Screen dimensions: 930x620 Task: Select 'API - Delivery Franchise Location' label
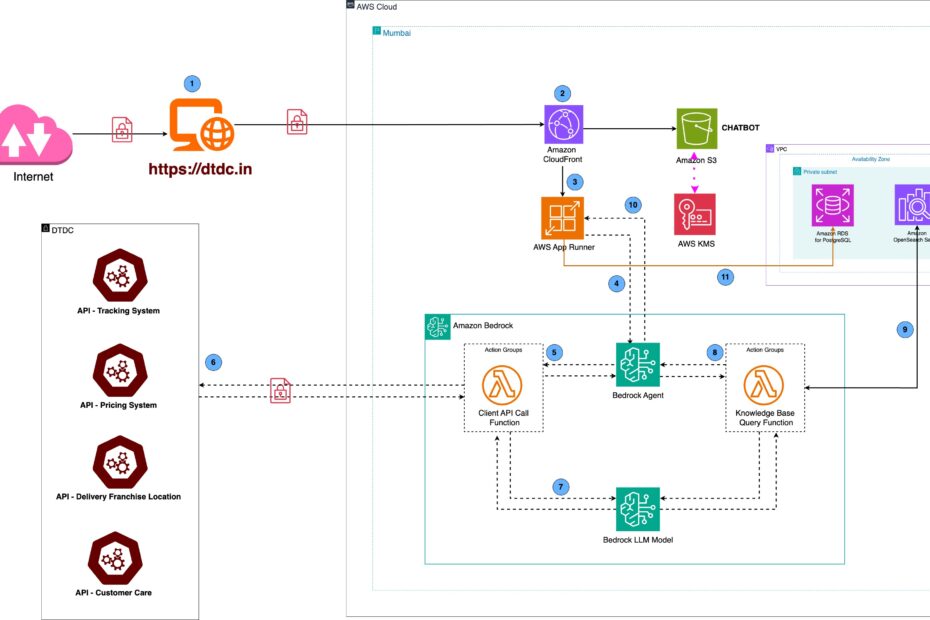click(119, 497)
